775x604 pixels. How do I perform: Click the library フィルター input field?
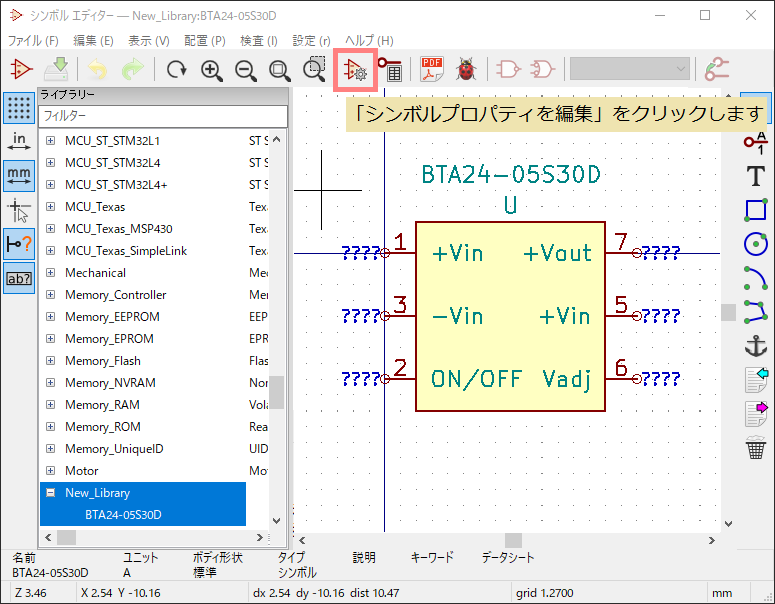click(163, 116)
